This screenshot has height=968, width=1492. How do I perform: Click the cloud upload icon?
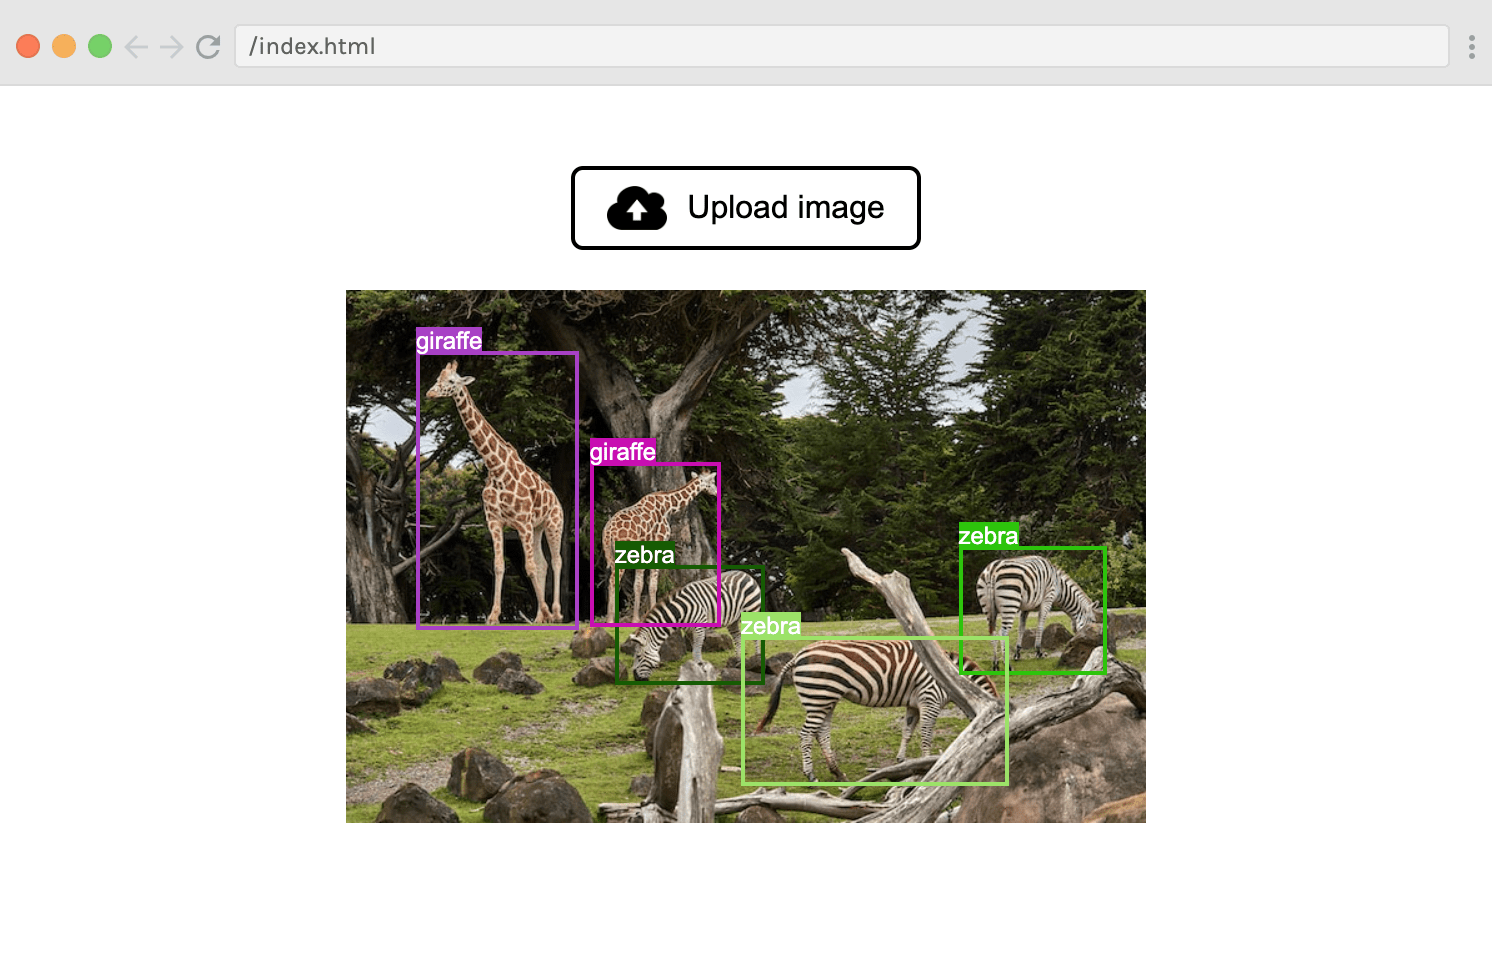(x=636, y=208)
